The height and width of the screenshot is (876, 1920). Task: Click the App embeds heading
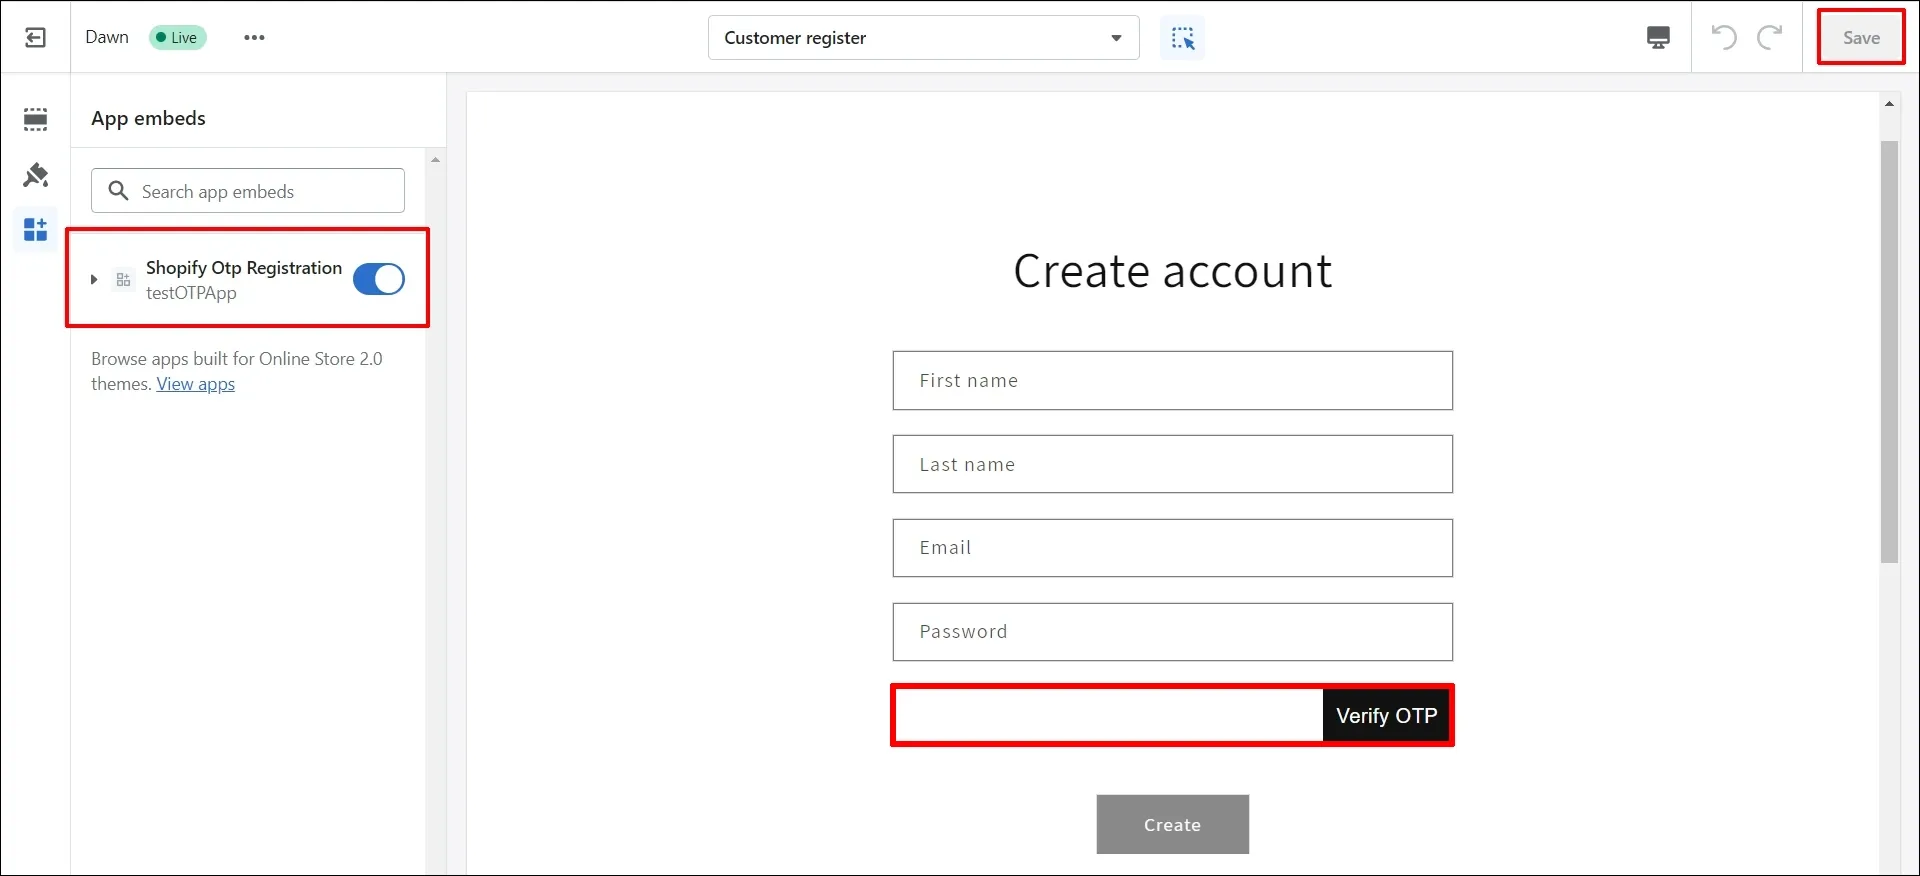[148, 118]
